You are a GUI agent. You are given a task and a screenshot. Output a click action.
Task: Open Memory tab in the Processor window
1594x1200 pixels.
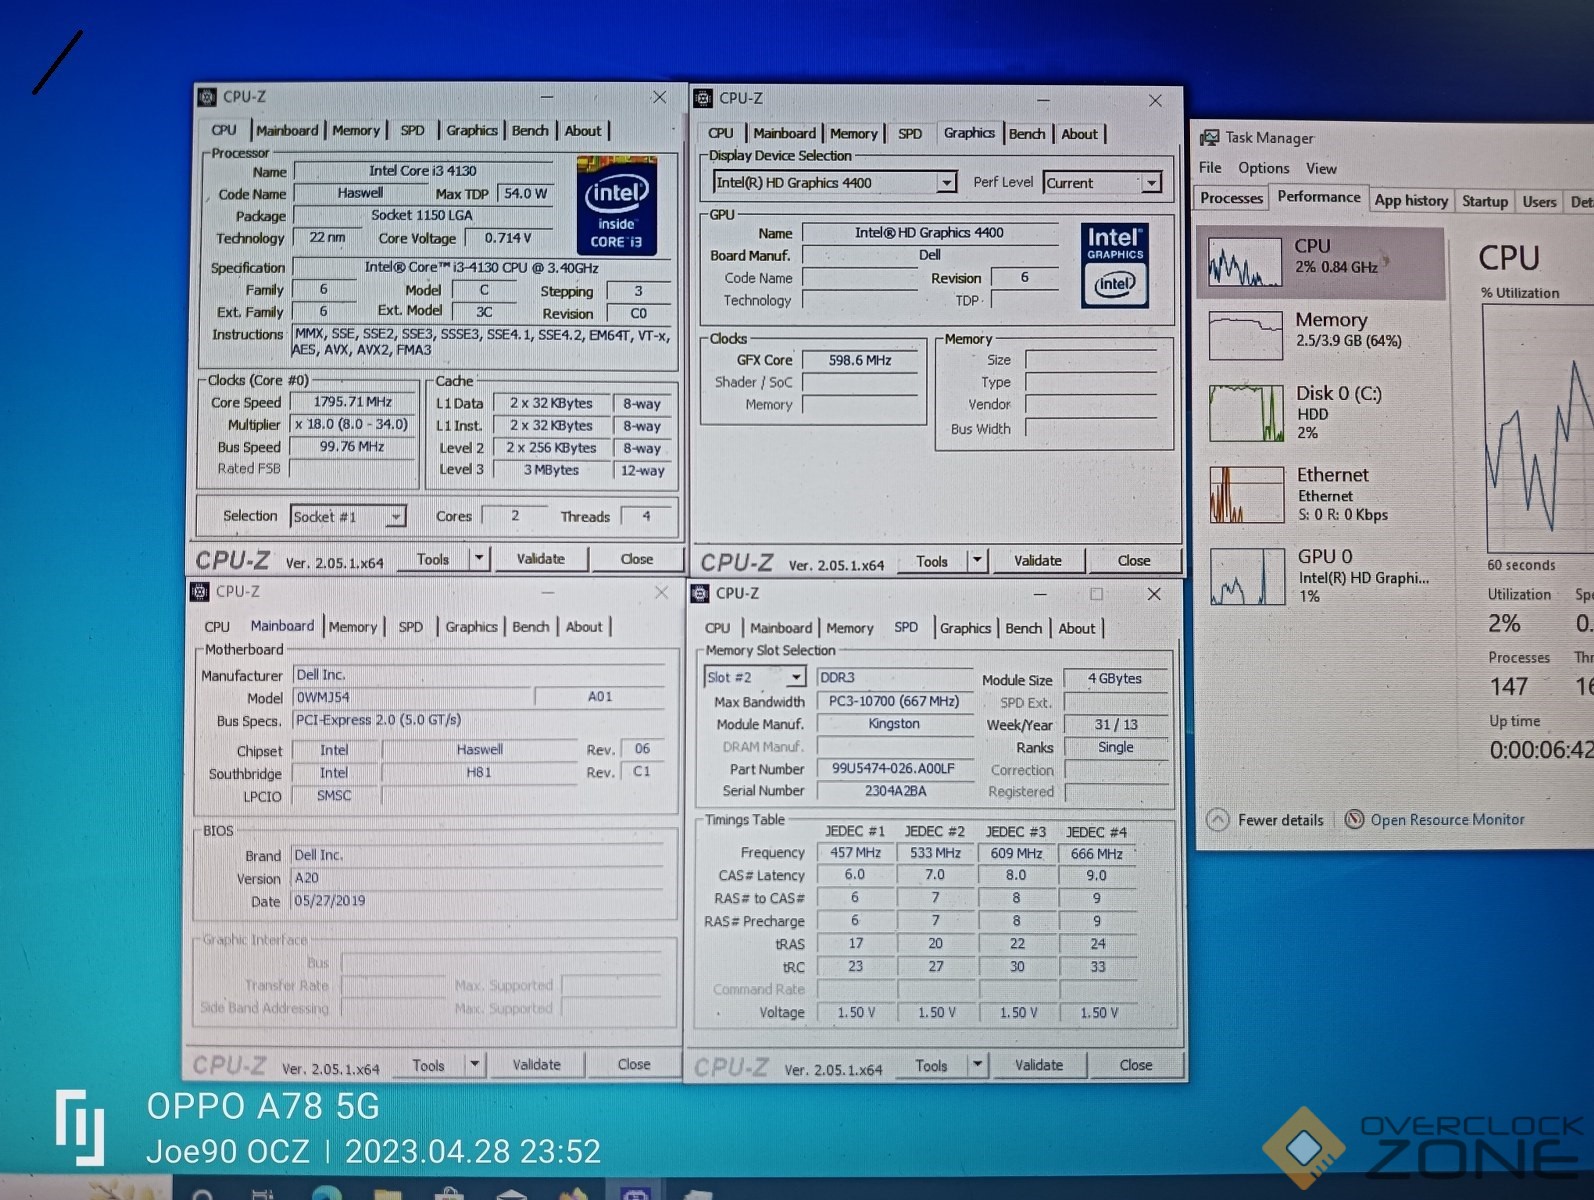(x=356, y=130)
